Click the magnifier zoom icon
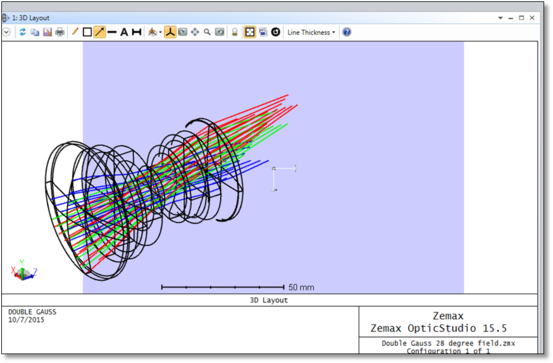 pos(207,32)
